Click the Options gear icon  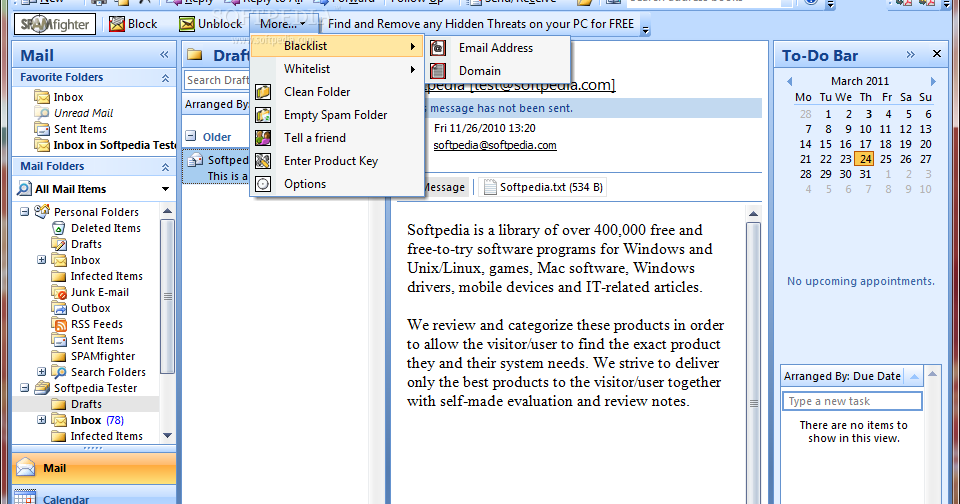pos(263,184)
